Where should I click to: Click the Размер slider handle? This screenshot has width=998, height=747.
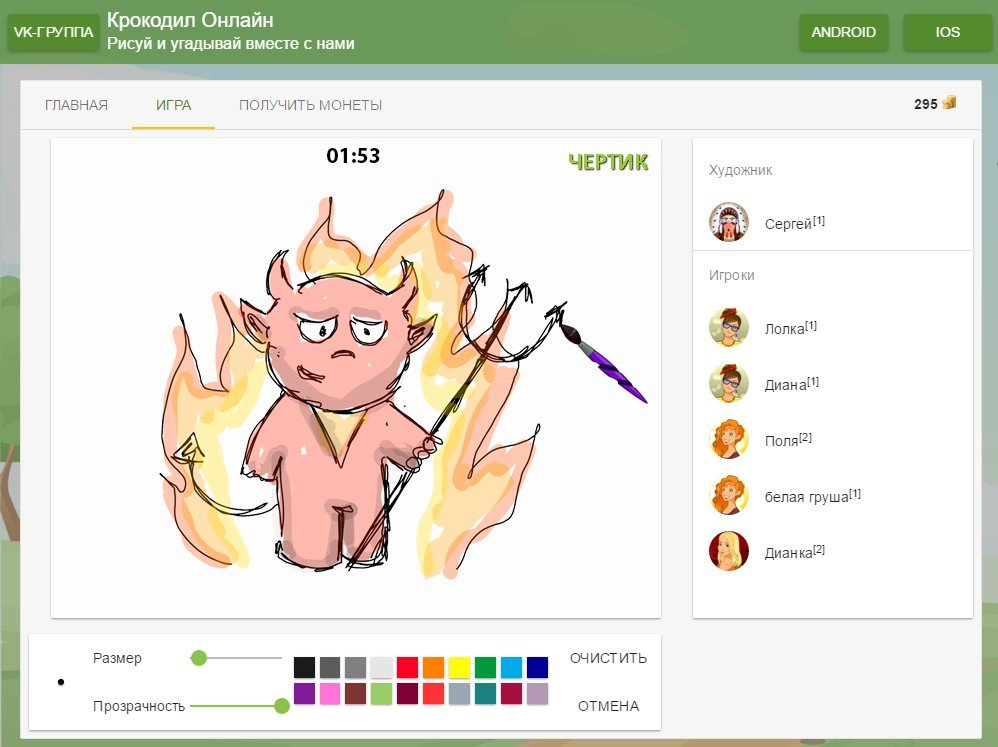(x=199, y=658)
